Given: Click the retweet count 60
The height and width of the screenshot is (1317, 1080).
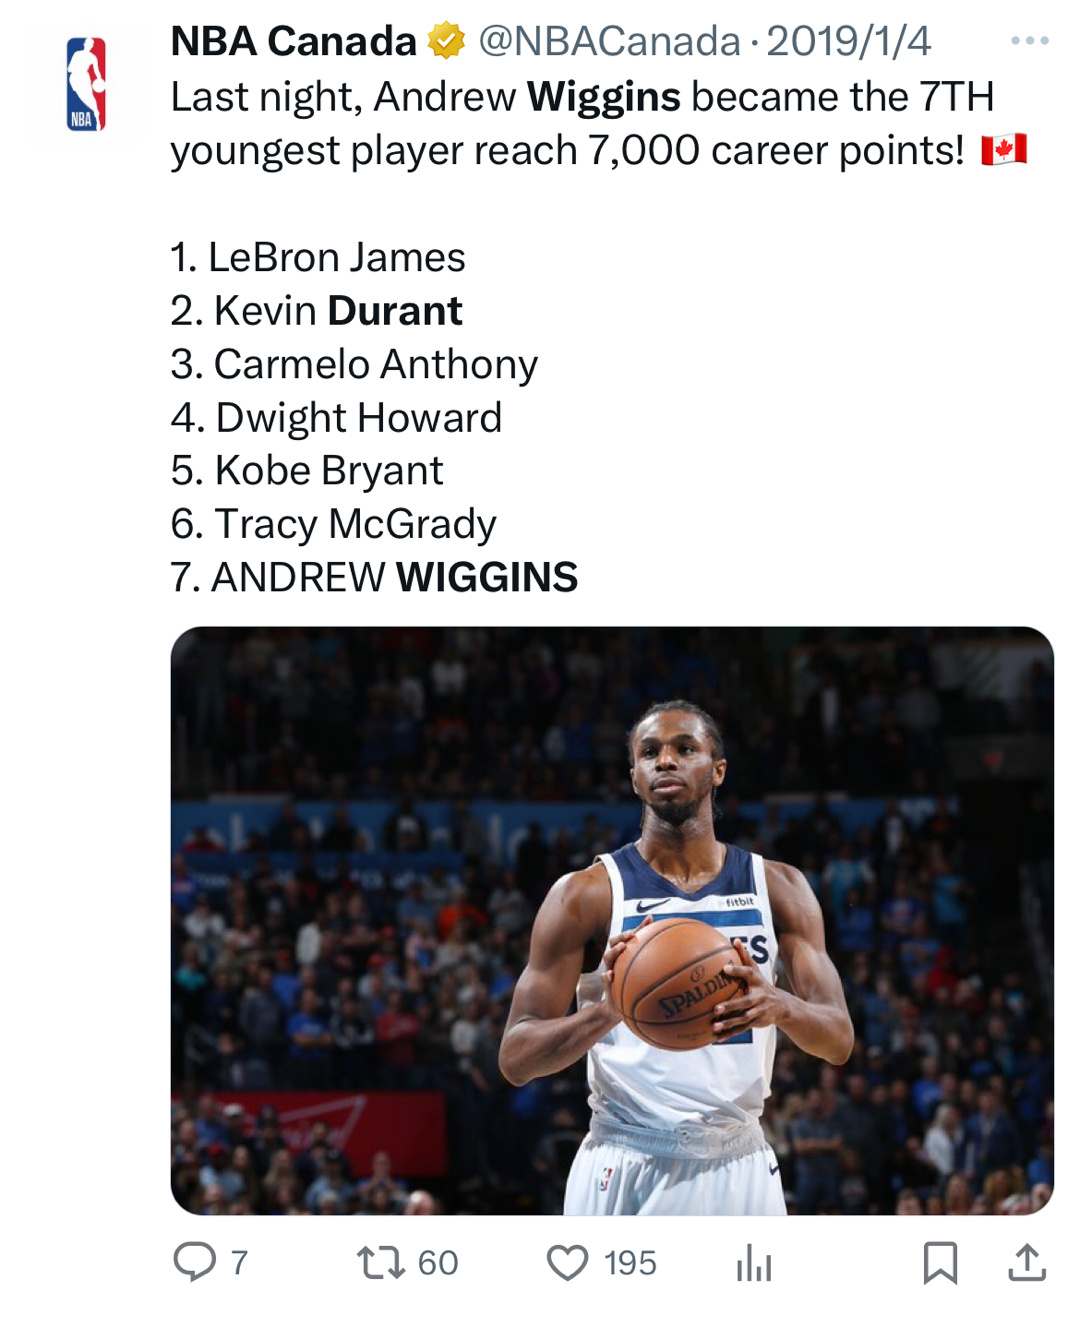Looking at the screenshot, I should click(437, 1263).
